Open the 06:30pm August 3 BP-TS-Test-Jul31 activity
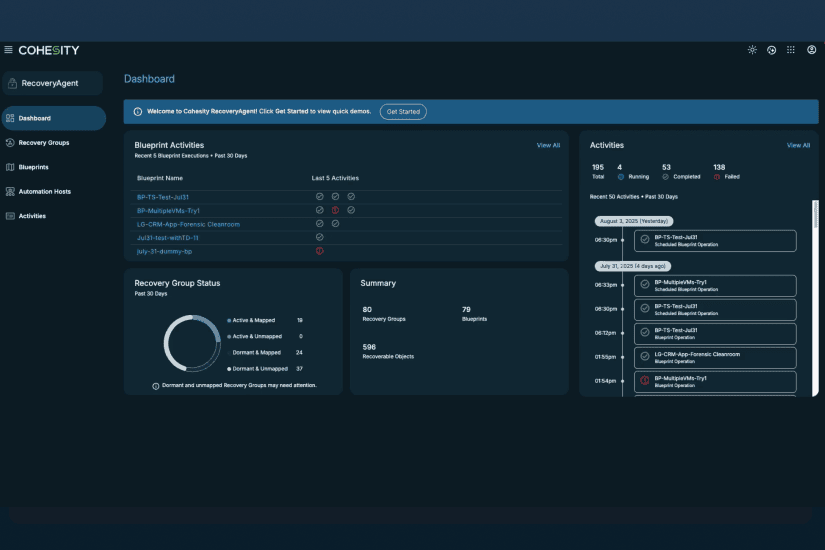This screenshot has width=825, height=550. [715, 241]
